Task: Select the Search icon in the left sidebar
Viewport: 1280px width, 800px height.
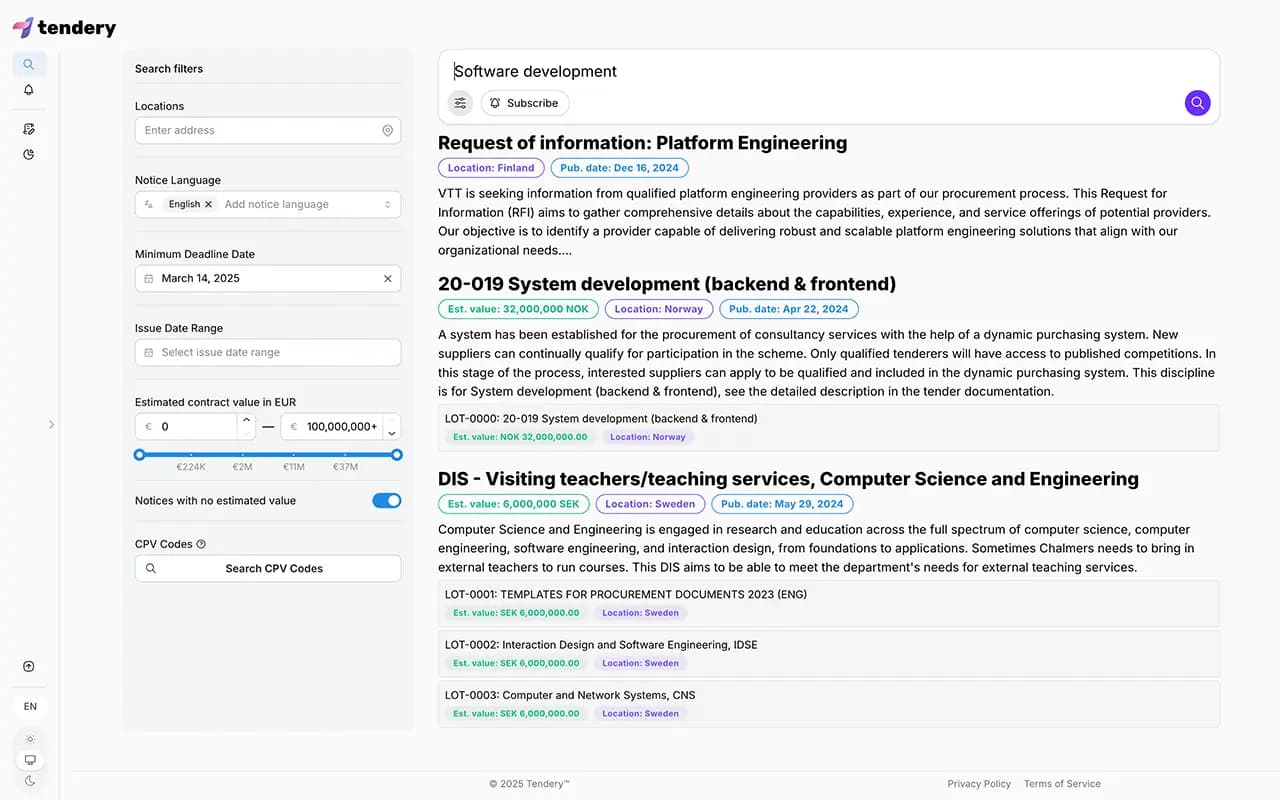Action: click(x=29, y=63)
